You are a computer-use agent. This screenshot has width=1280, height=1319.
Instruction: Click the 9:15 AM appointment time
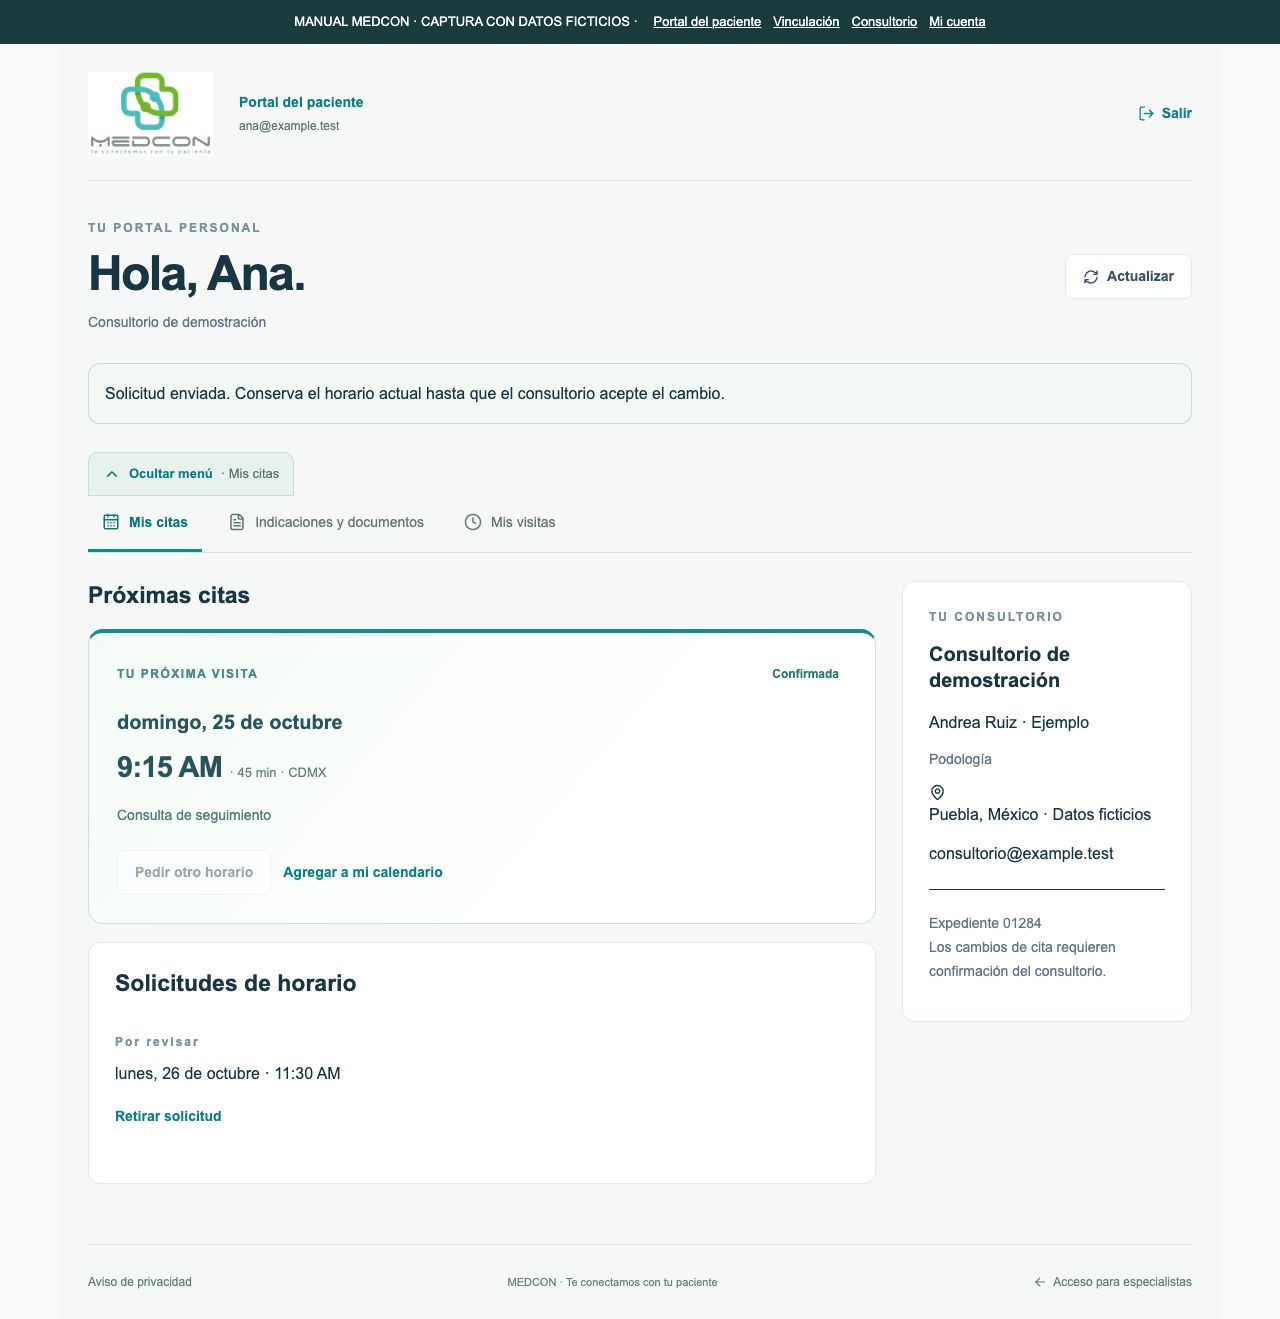tap(170, 767)
